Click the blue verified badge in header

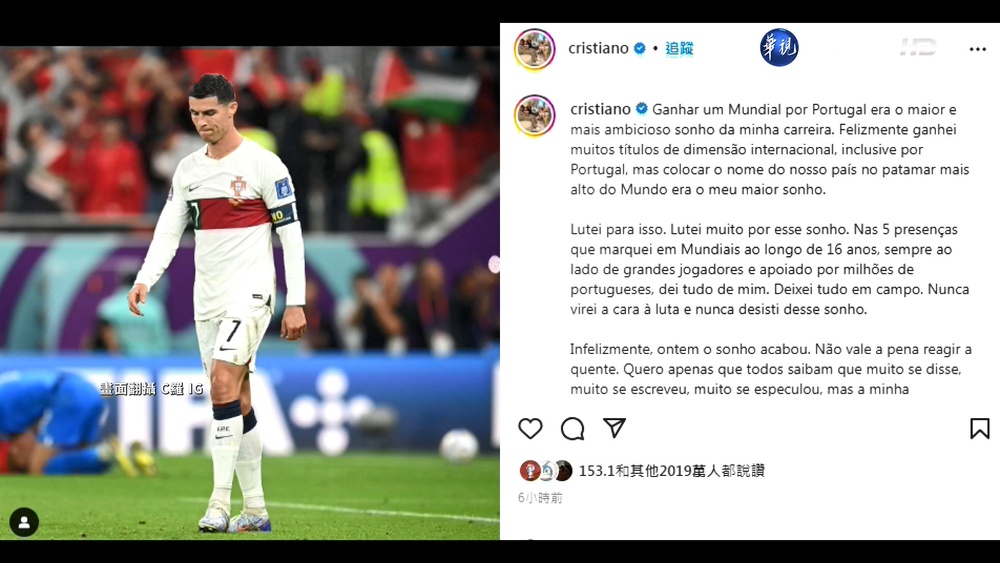(x=639, y=48)
